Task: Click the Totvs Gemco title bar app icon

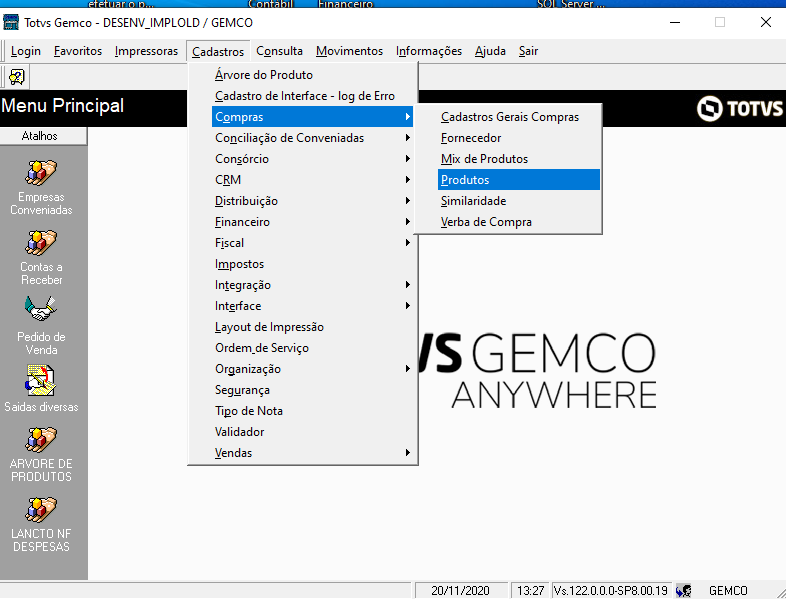Action: coord(11,23)
